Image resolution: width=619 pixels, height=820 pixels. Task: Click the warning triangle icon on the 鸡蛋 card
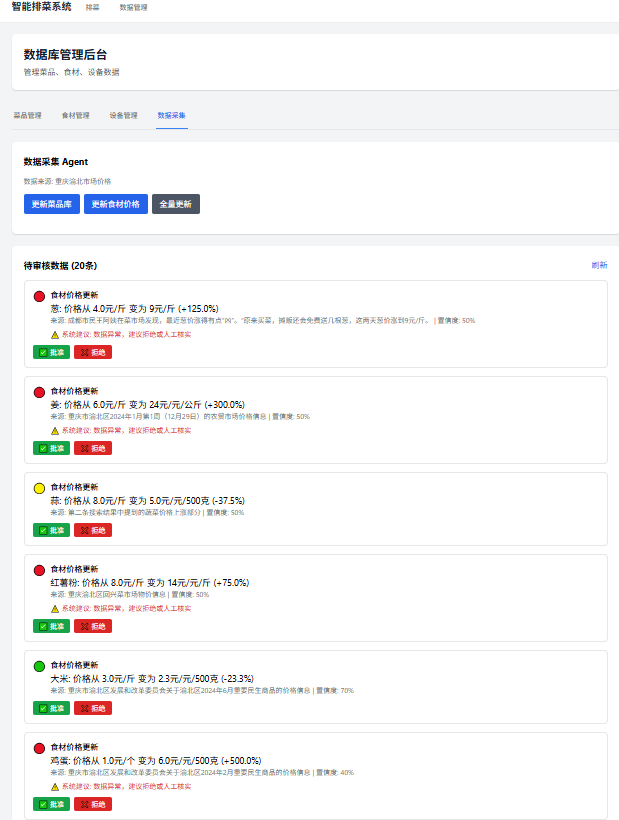pyautogui.click(x=55, y=787)
